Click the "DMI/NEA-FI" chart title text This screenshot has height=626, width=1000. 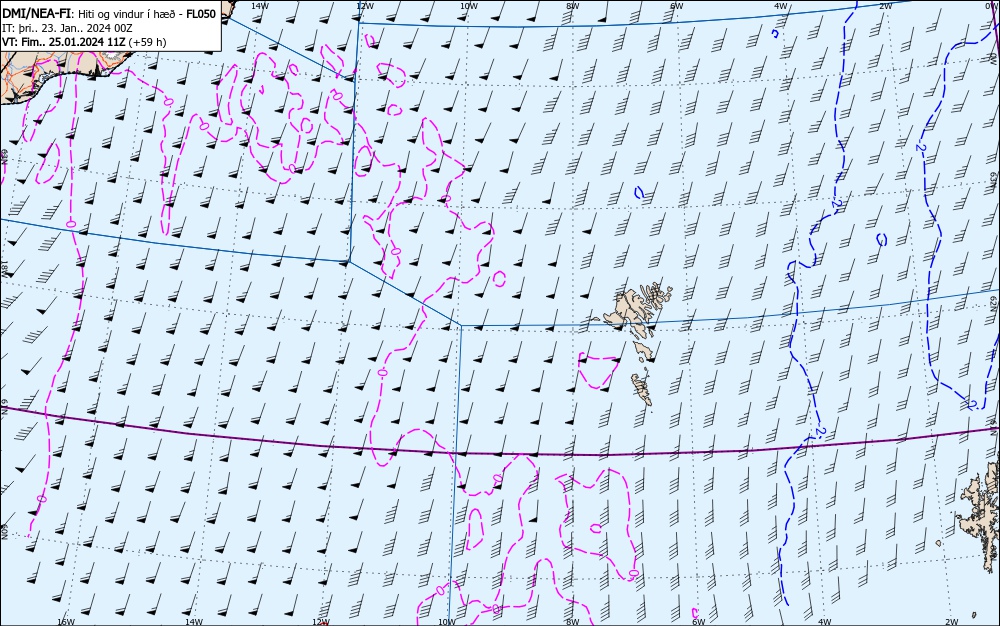(36, 14)
